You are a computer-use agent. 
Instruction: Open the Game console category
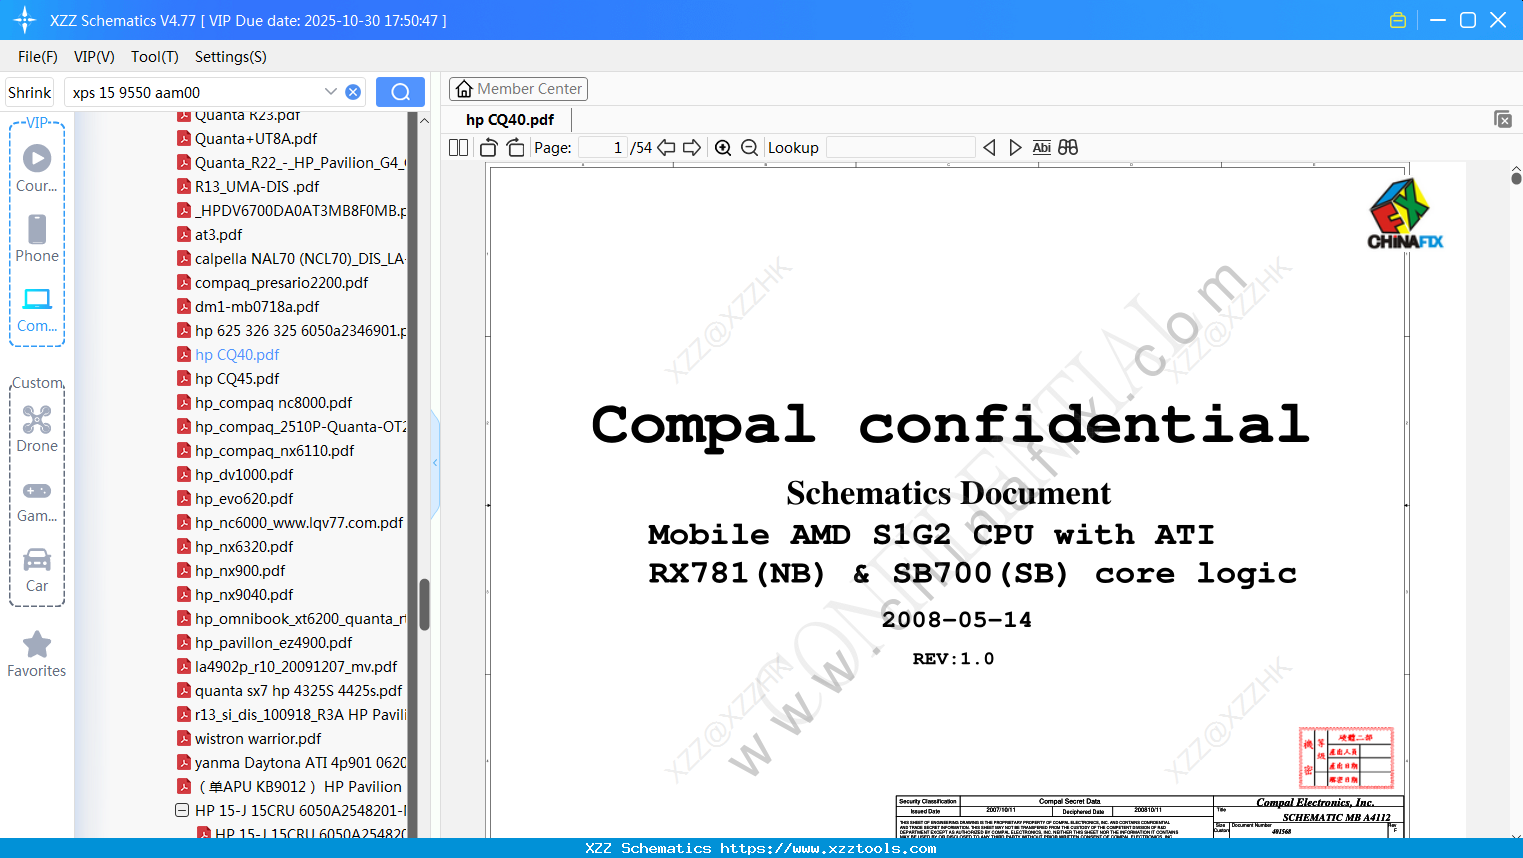click(x=37, y=502)
